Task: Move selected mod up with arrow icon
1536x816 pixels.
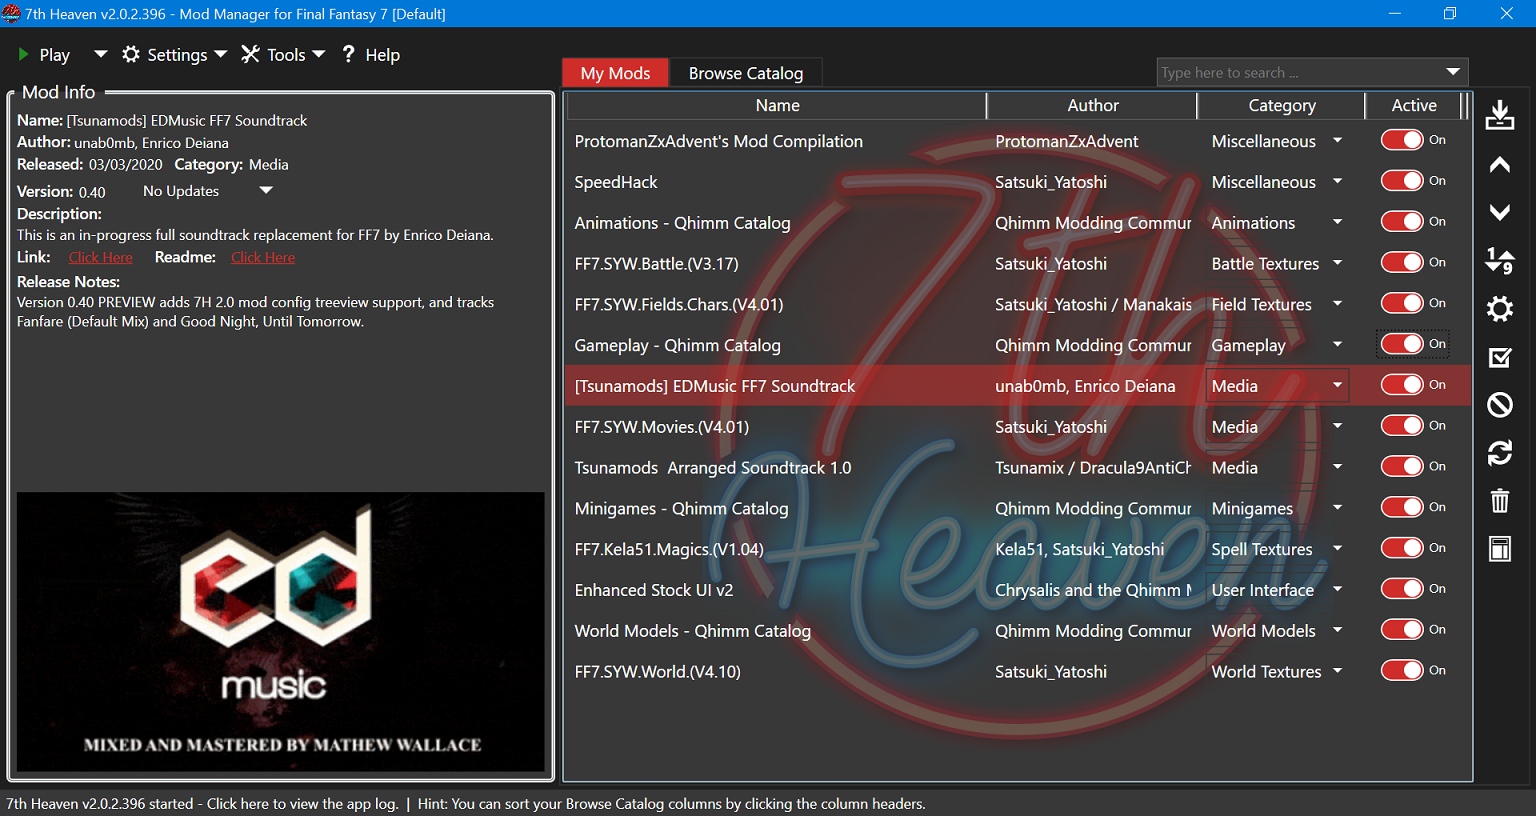Action: coord(1499,165)
